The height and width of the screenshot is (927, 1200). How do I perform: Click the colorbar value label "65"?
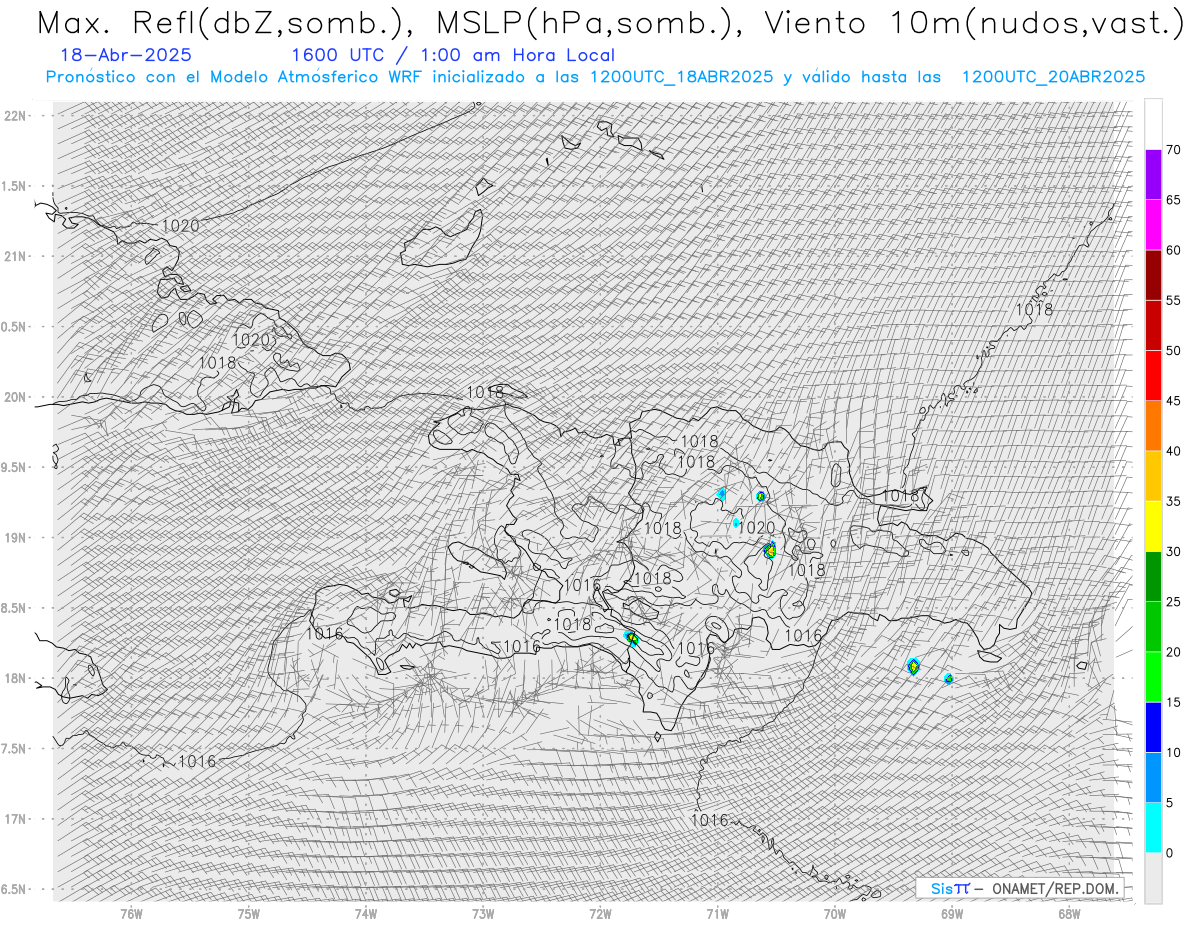pyautogui.click(x=1173, y=200)
